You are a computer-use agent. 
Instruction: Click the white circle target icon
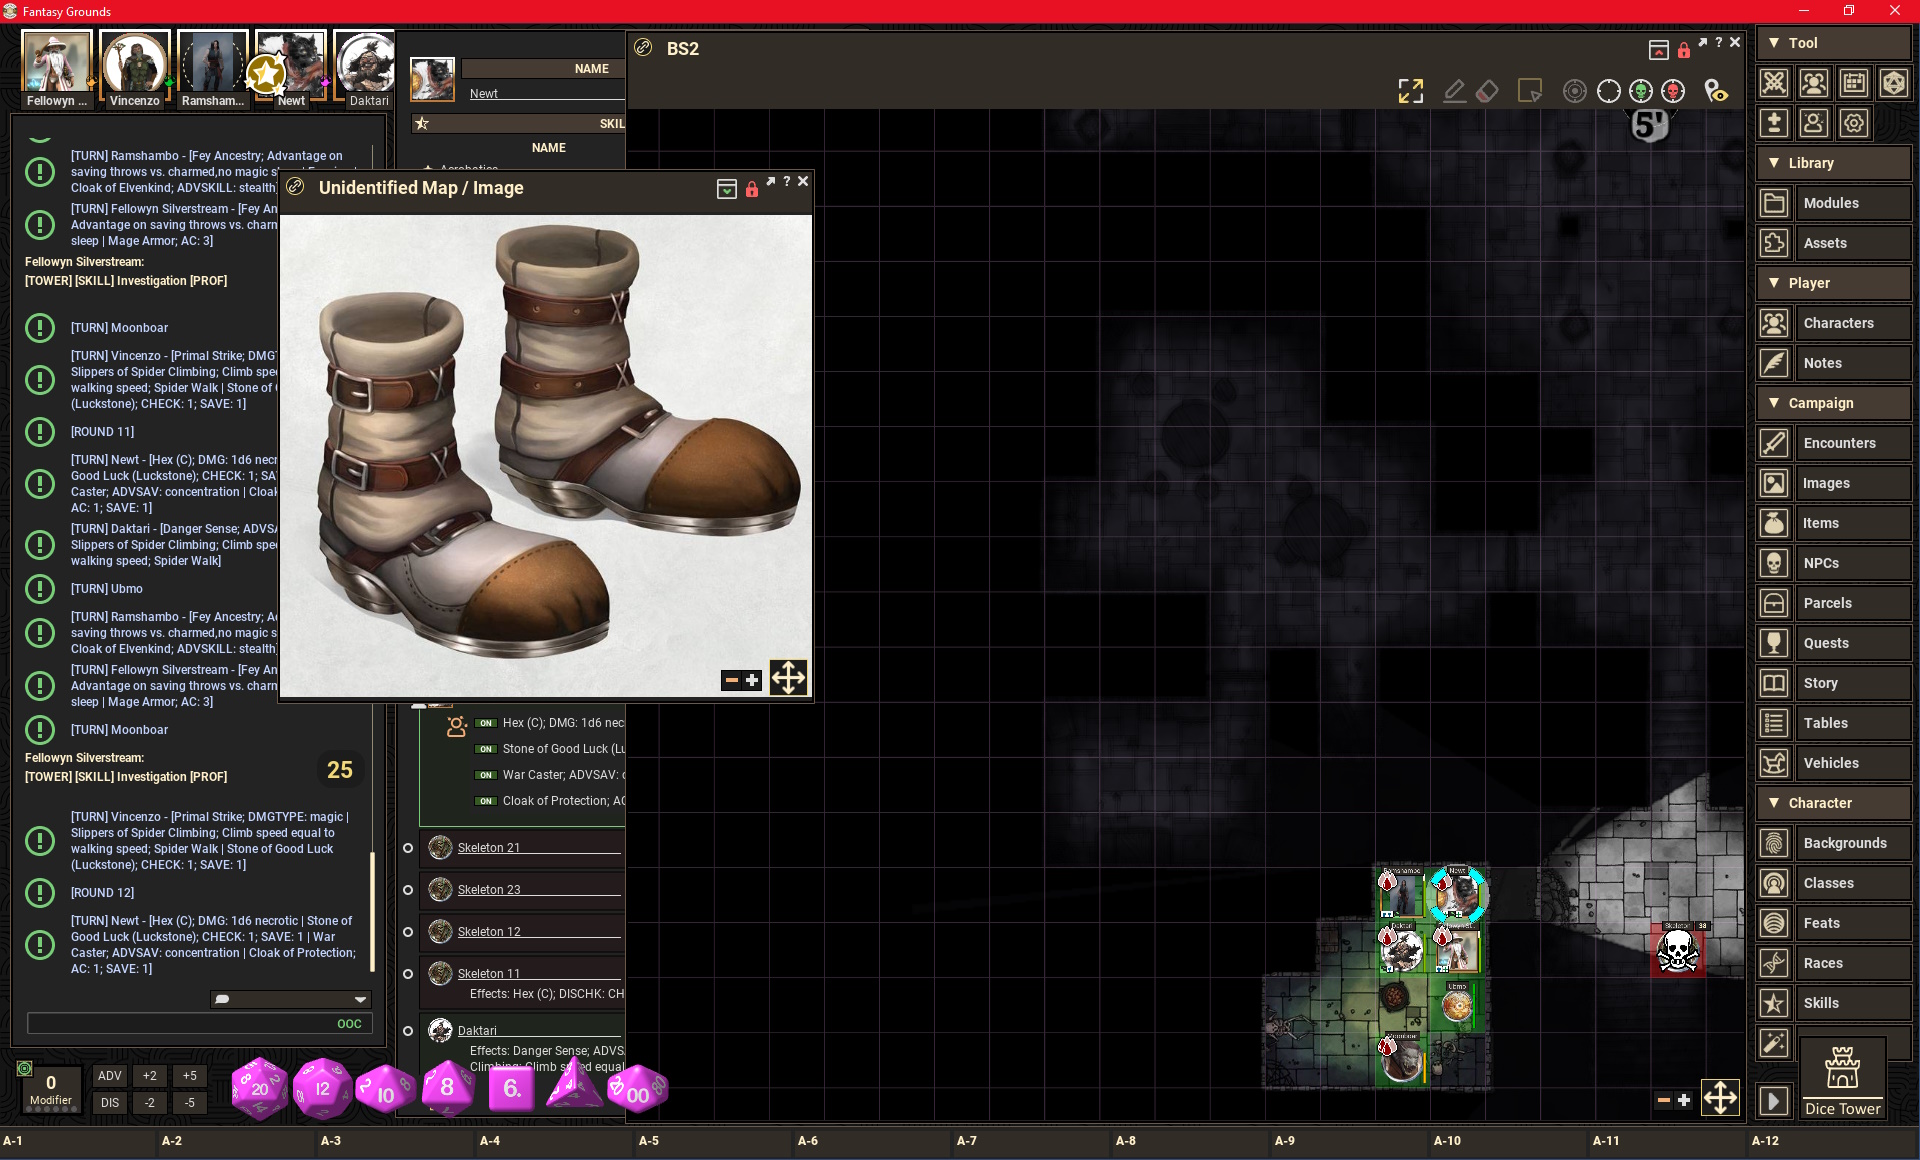[1609, 91]
